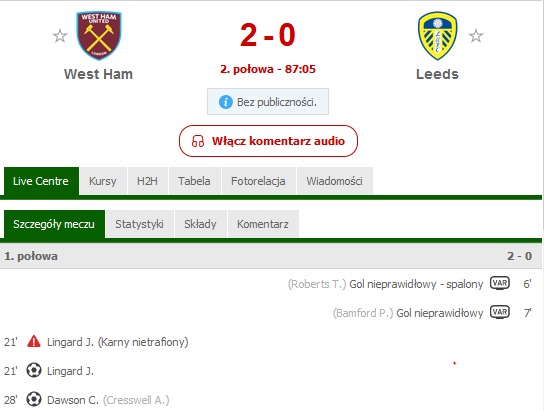Click the red missed penalty warning icon
The height and width of the screenshot is (411, 544).
click(x=34, y=342)
